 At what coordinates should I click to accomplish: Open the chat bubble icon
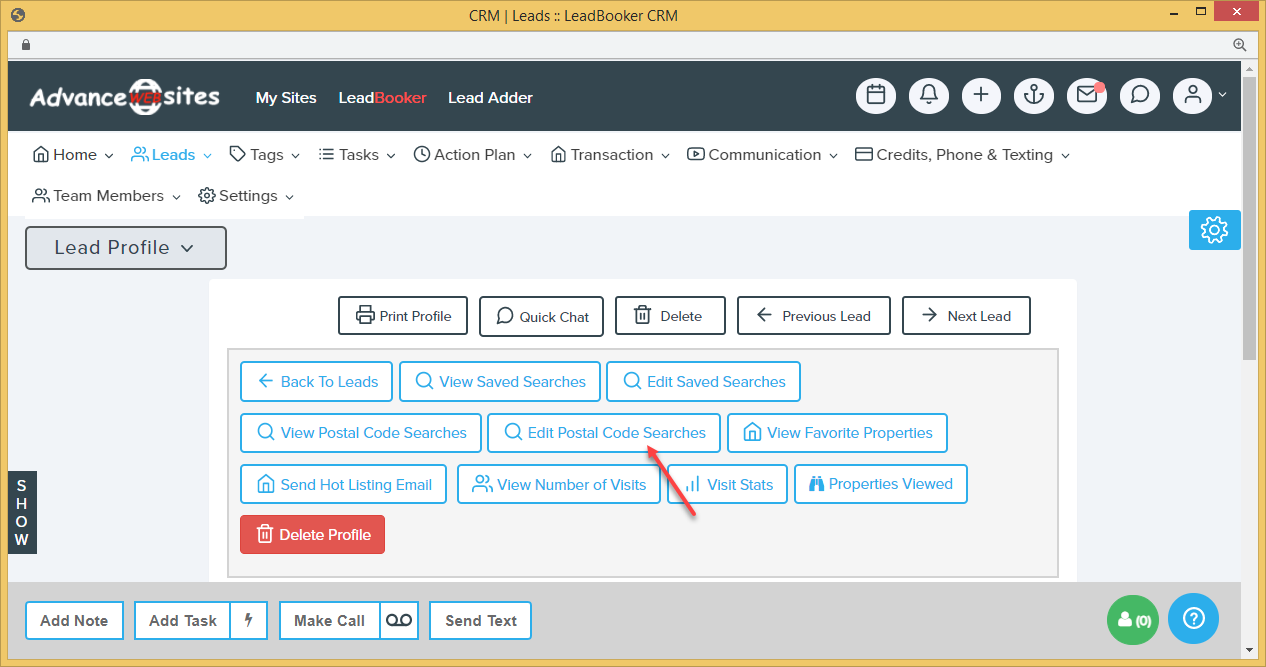coord(1140,96)
